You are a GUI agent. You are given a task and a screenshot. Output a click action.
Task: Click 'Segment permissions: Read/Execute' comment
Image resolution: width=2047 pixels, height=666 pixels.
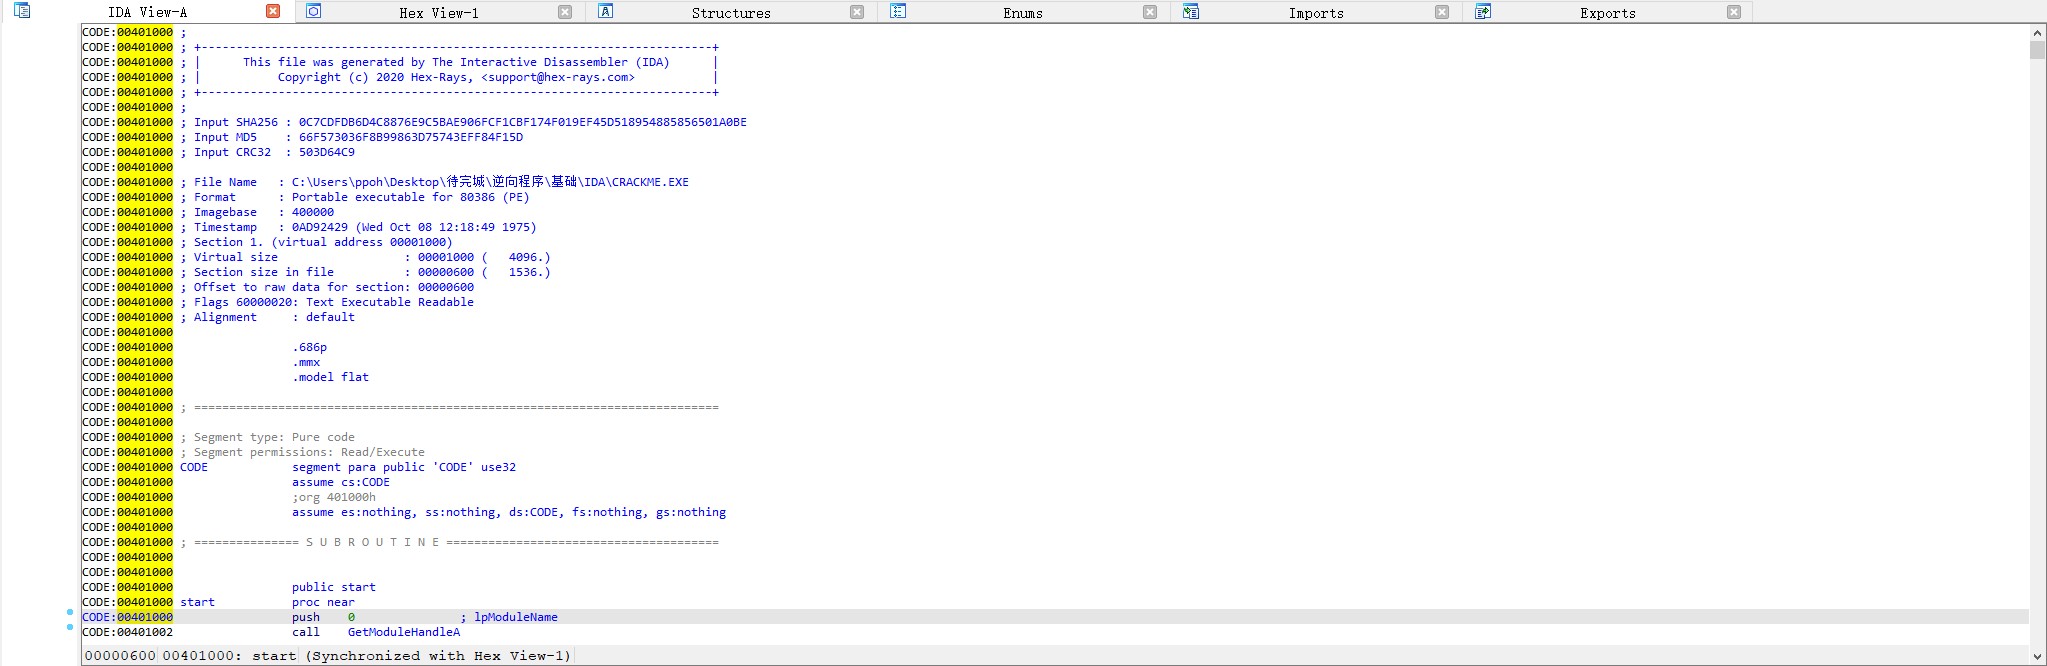(x=302, y=452)
